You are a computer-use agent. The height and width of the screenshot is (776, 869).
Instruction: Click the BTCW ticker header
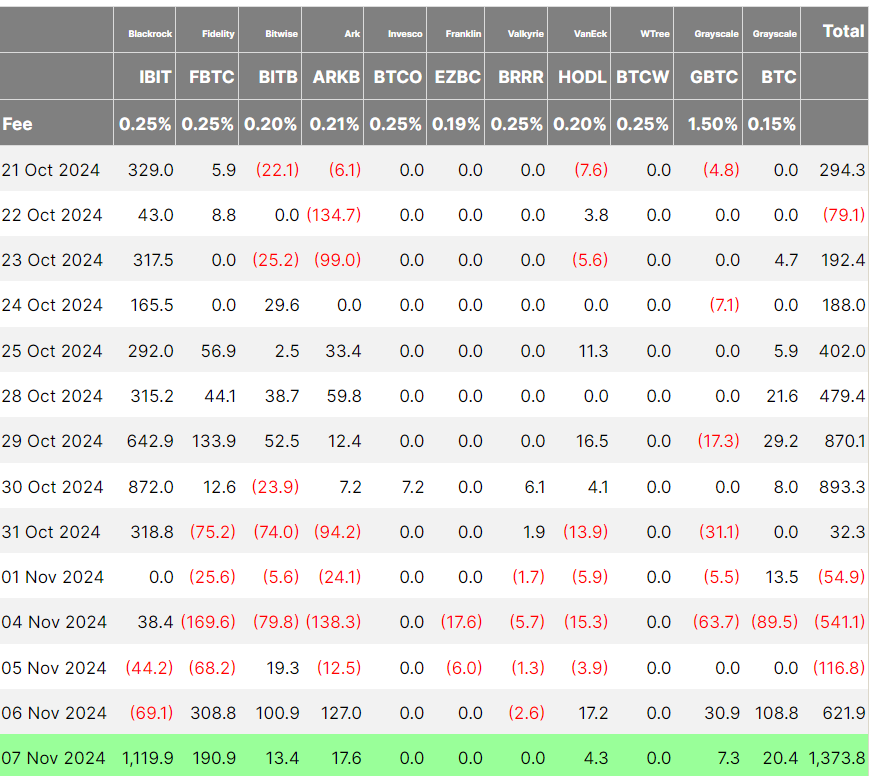pyautogui.click(x=643, y=76)
